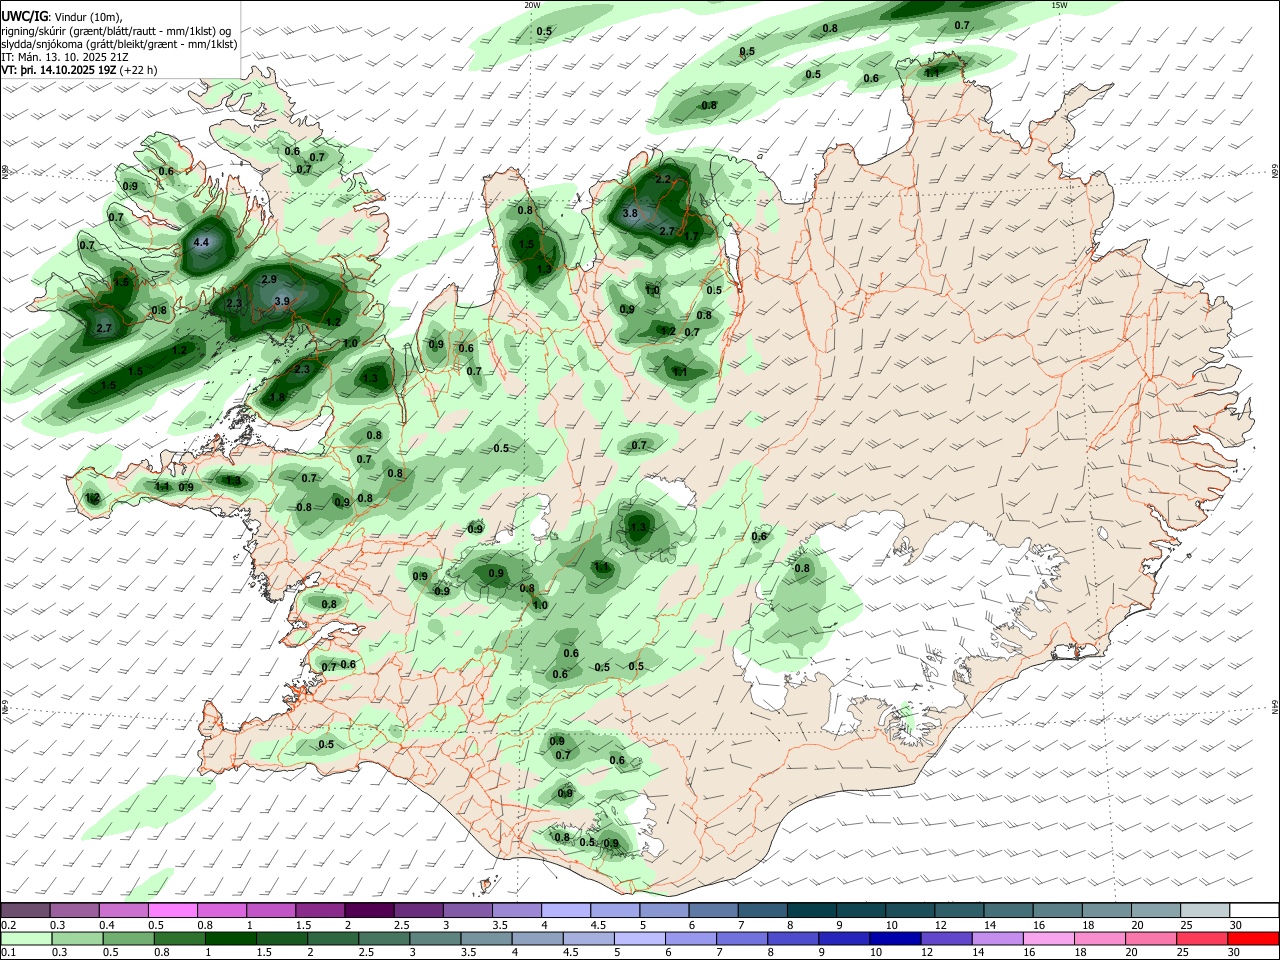Click the darkest purple legend swatch at 2
The width and height of the screenshot is (1280, 960).
pos(369,910)
